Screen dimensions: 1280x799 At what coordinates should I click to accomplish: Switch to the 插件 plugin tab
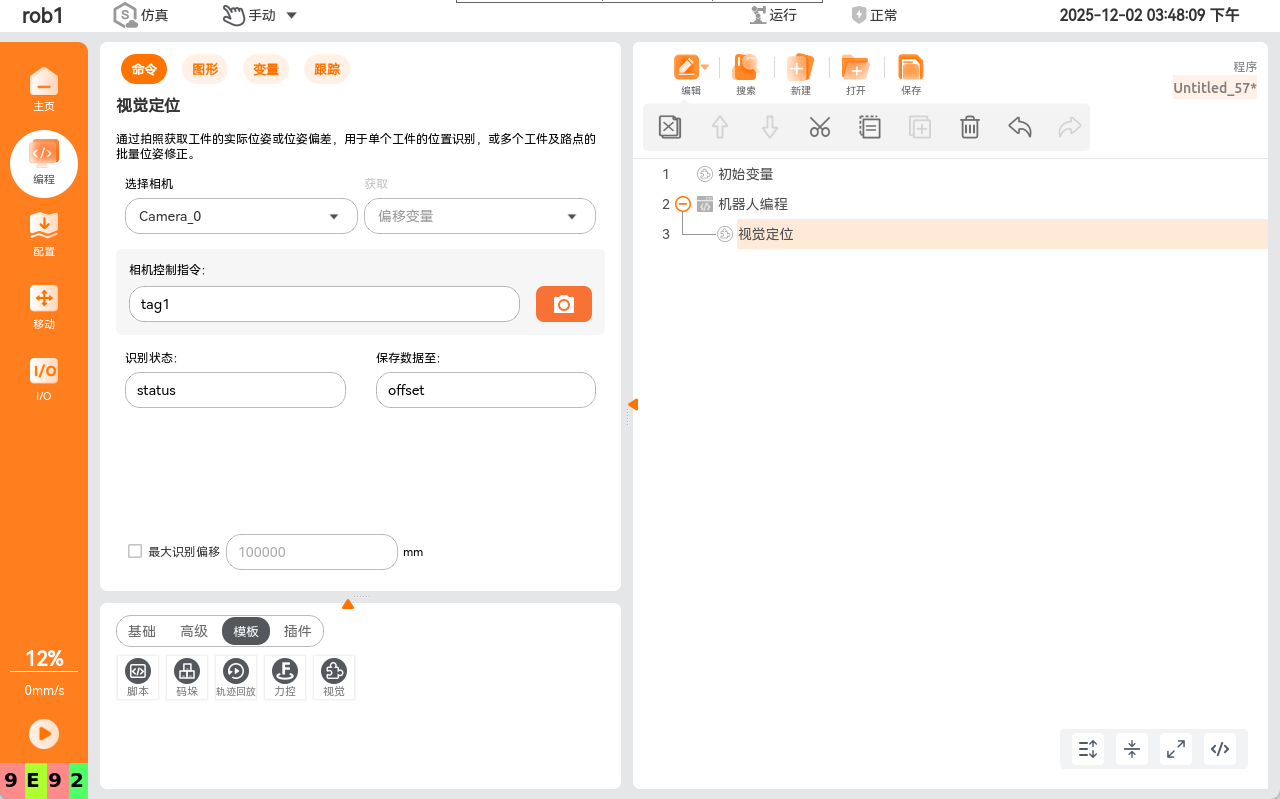pos(298,631)
